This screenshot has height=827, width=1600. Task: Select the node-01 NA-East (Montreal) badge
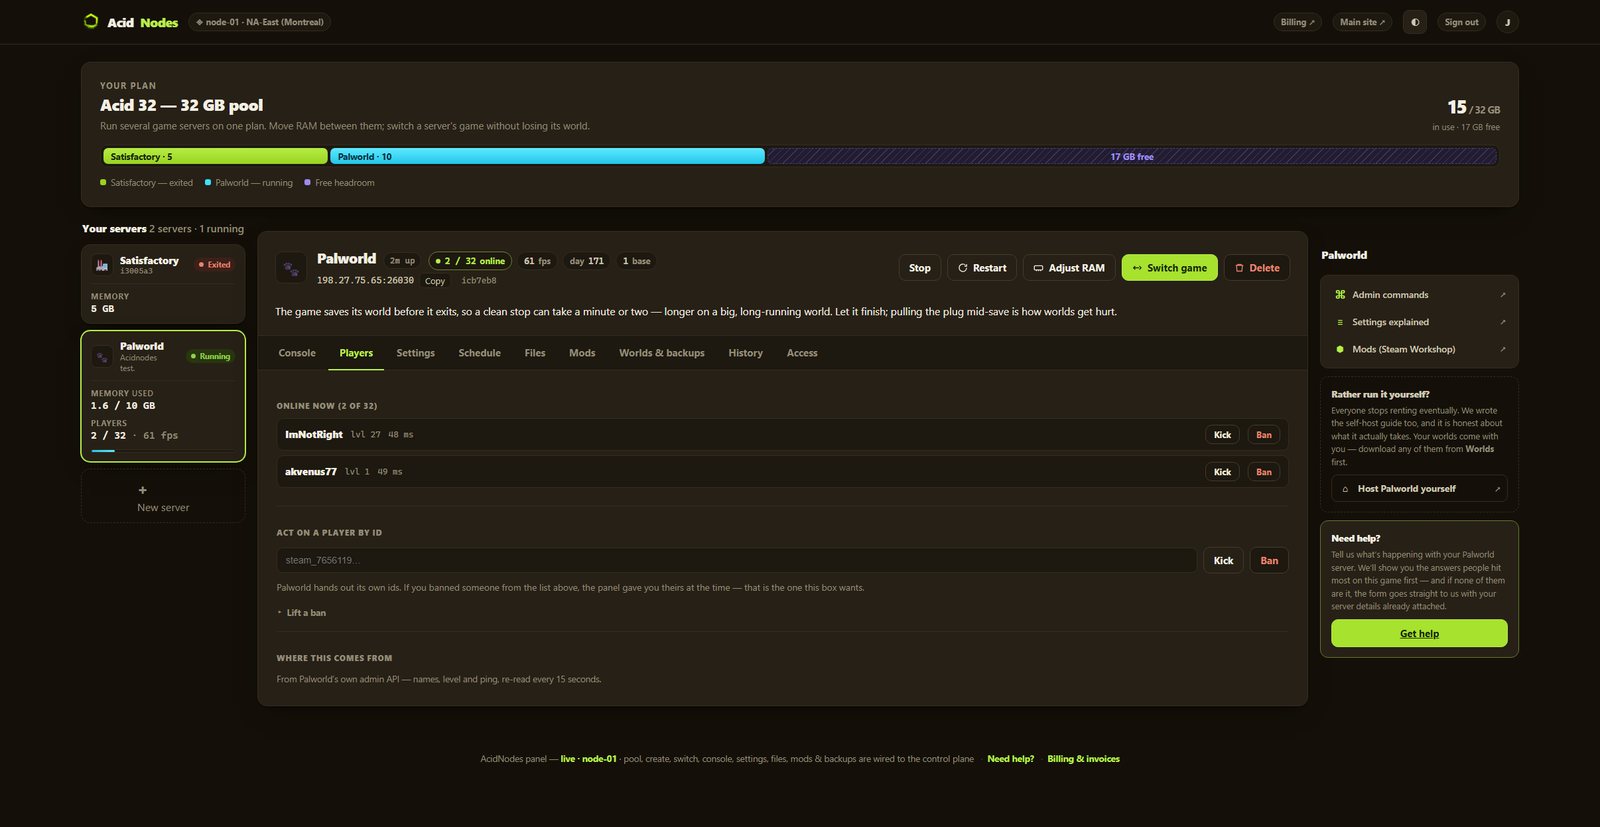coord(260,22)
